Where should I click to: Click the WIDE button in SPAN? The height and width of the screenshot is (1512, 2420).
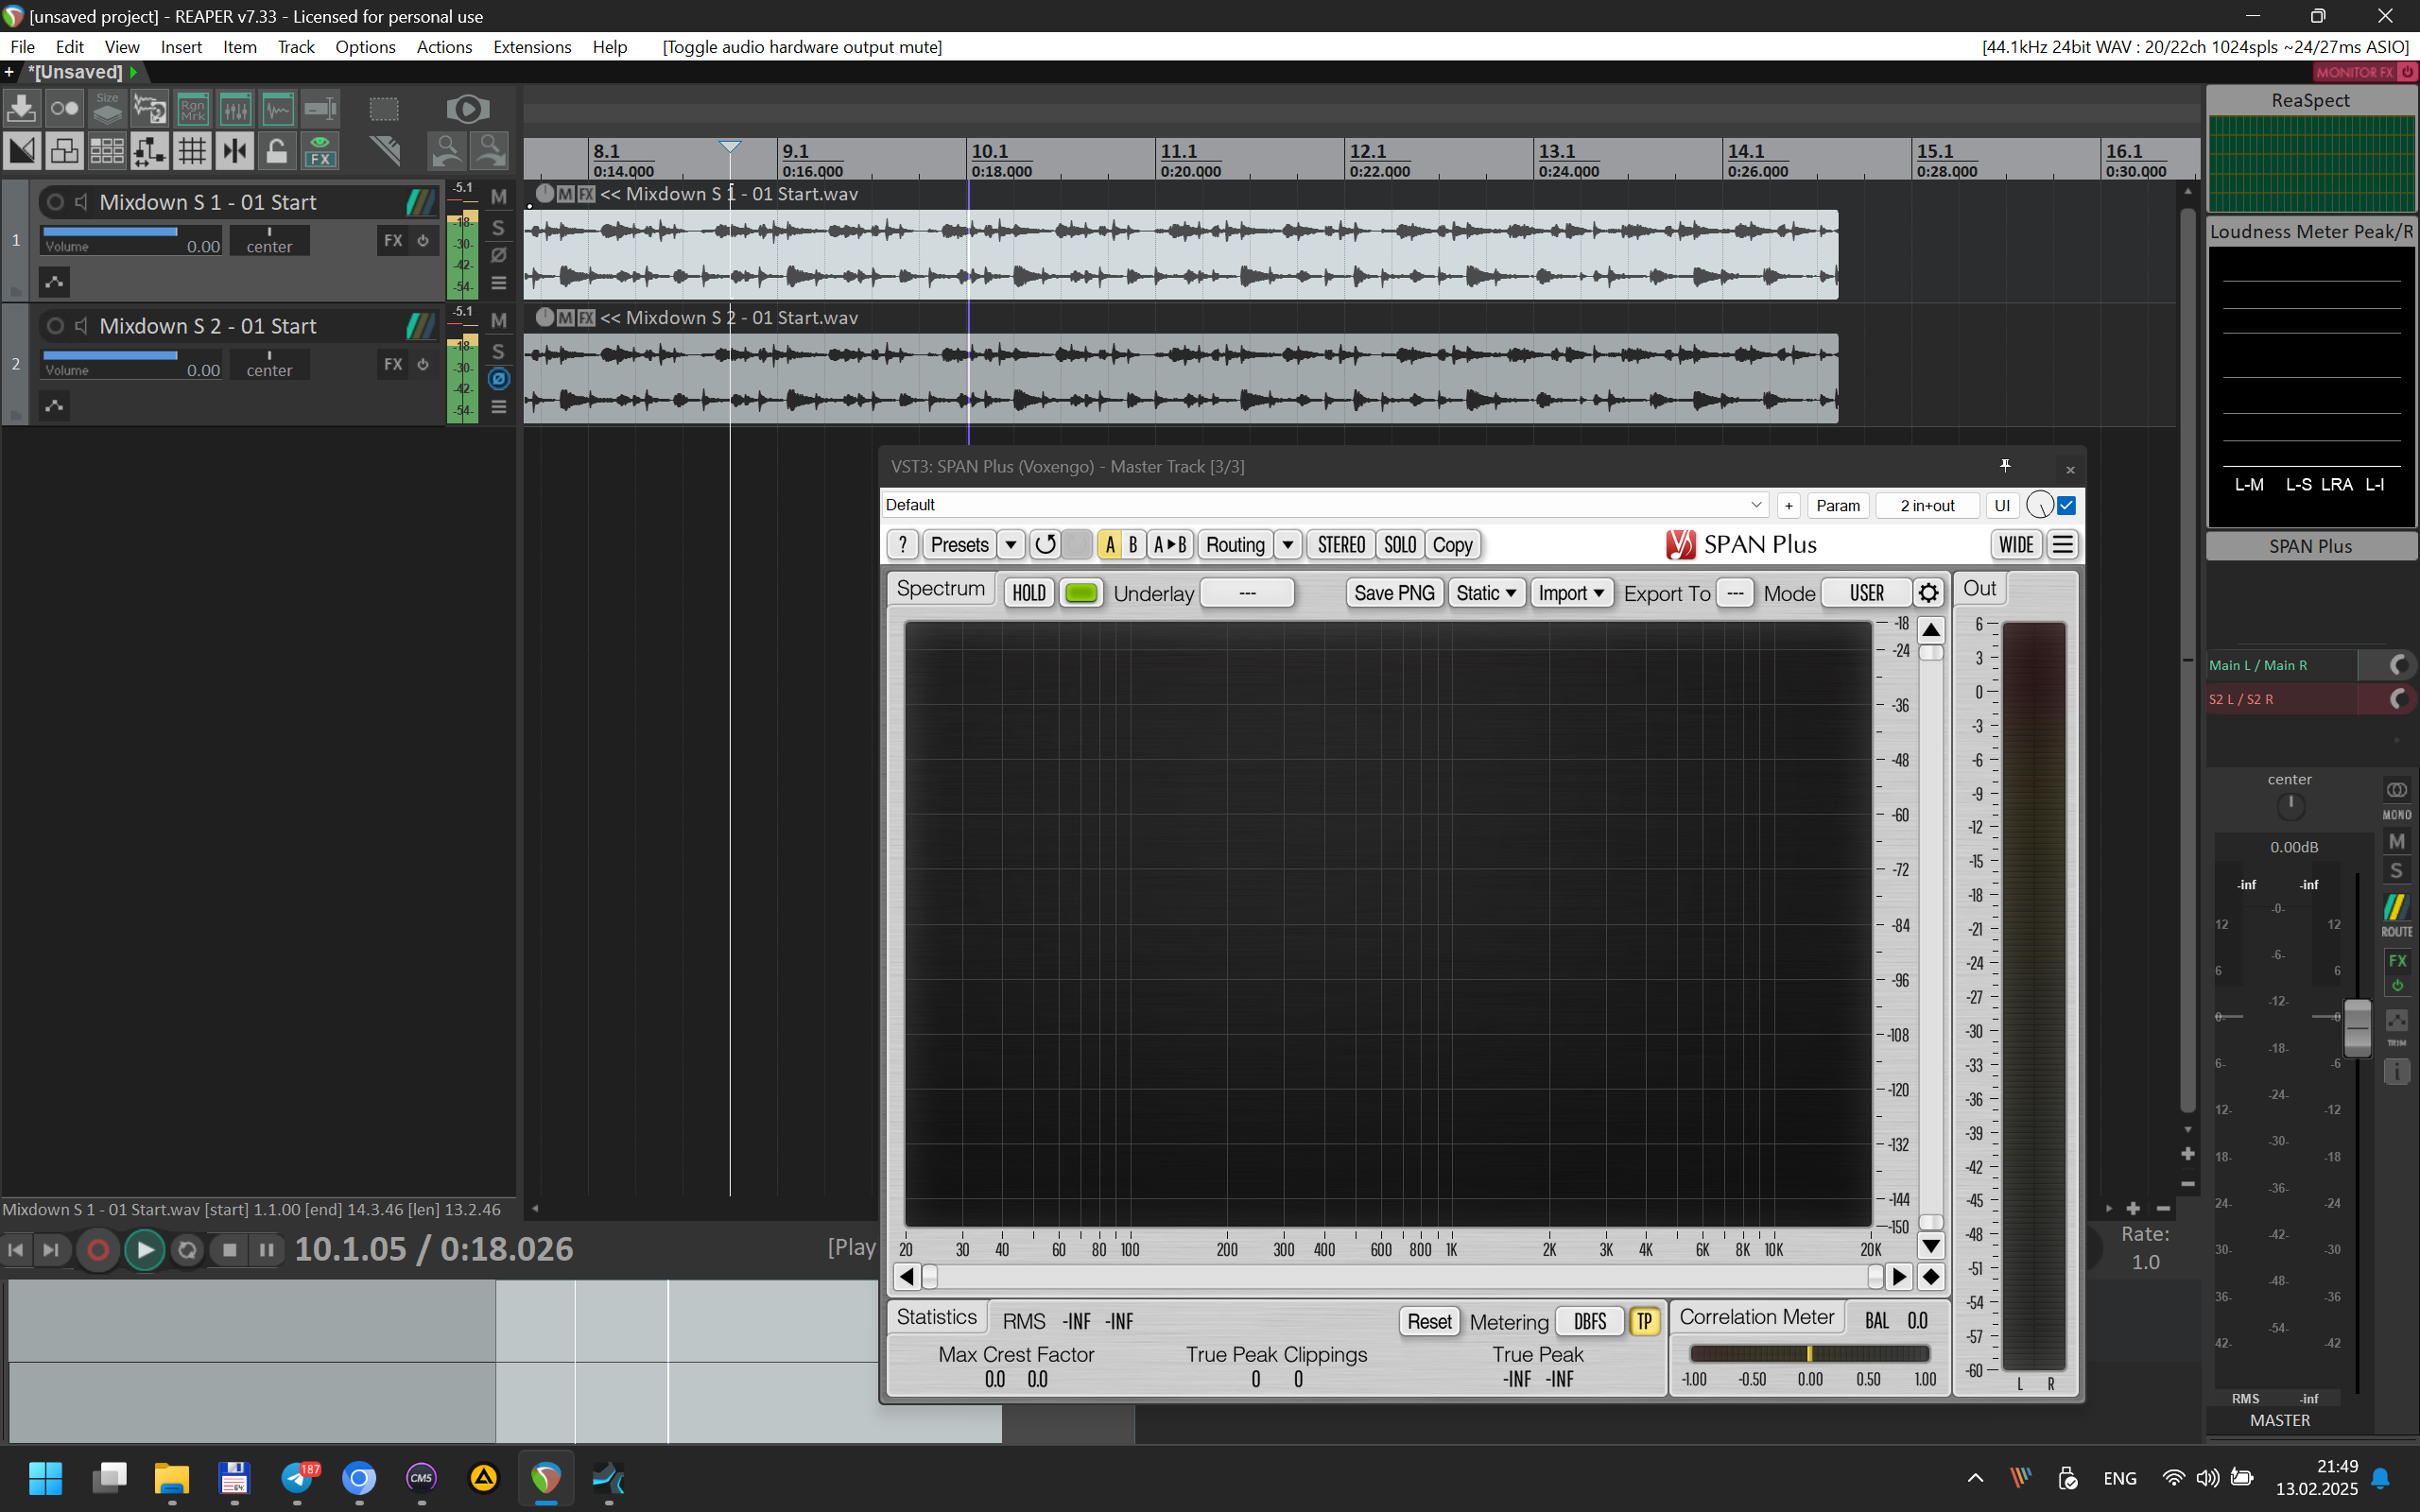pos(2016,545)
